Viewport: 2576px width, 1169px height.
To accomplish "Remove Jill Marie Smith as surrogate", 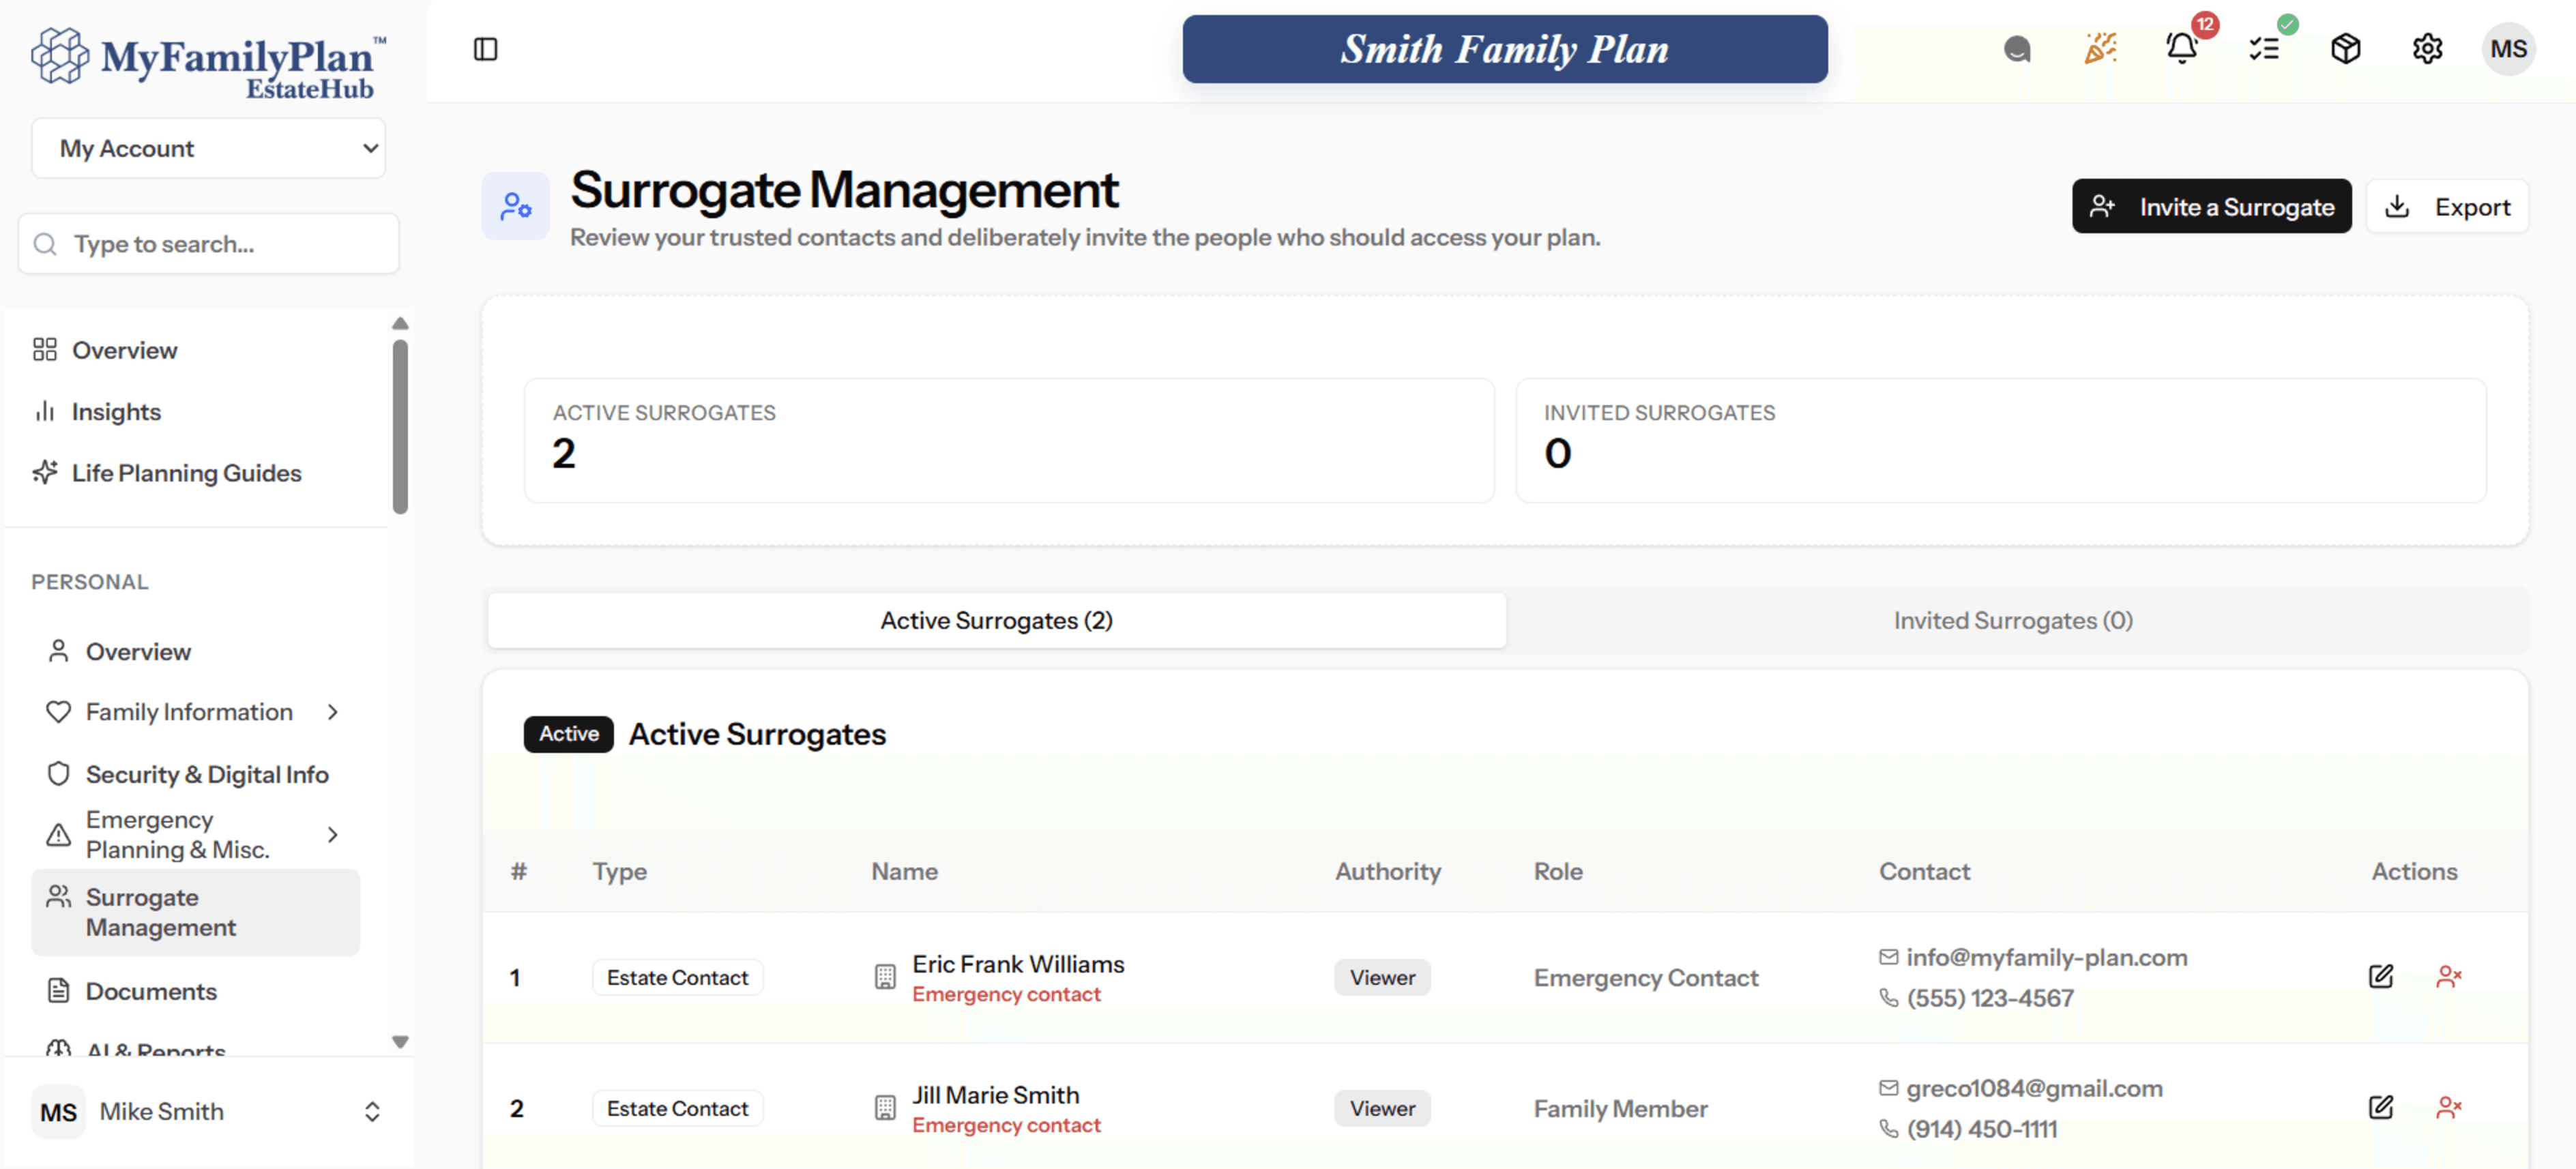I will coord(2448,1107).
